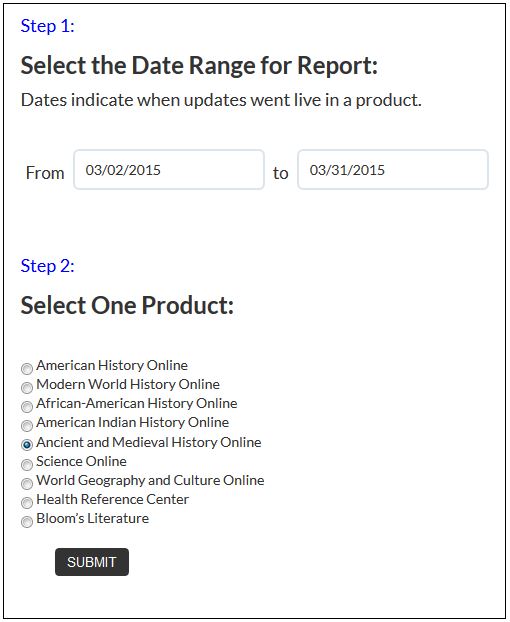This screenshot has width=510, height=622.
Task: Select Modern World History Online radio button
Action: click(27, 388)
